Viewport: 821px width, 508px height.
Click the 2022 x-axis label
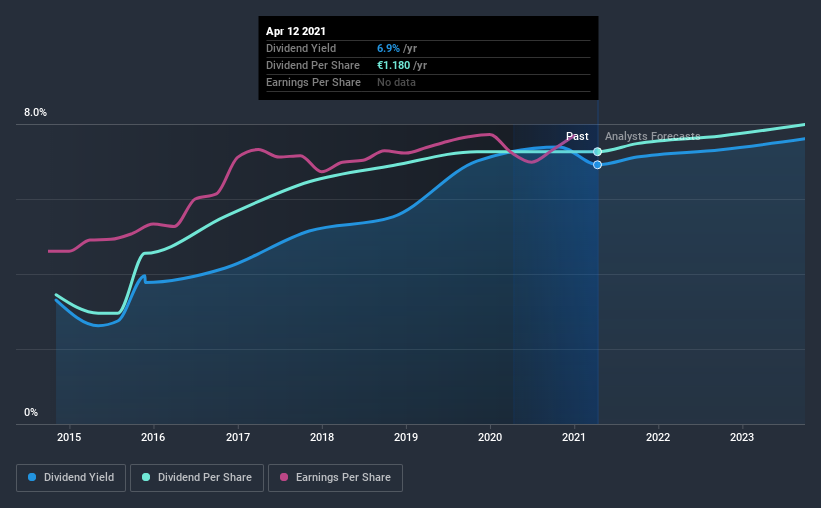(x=658, y=437)
